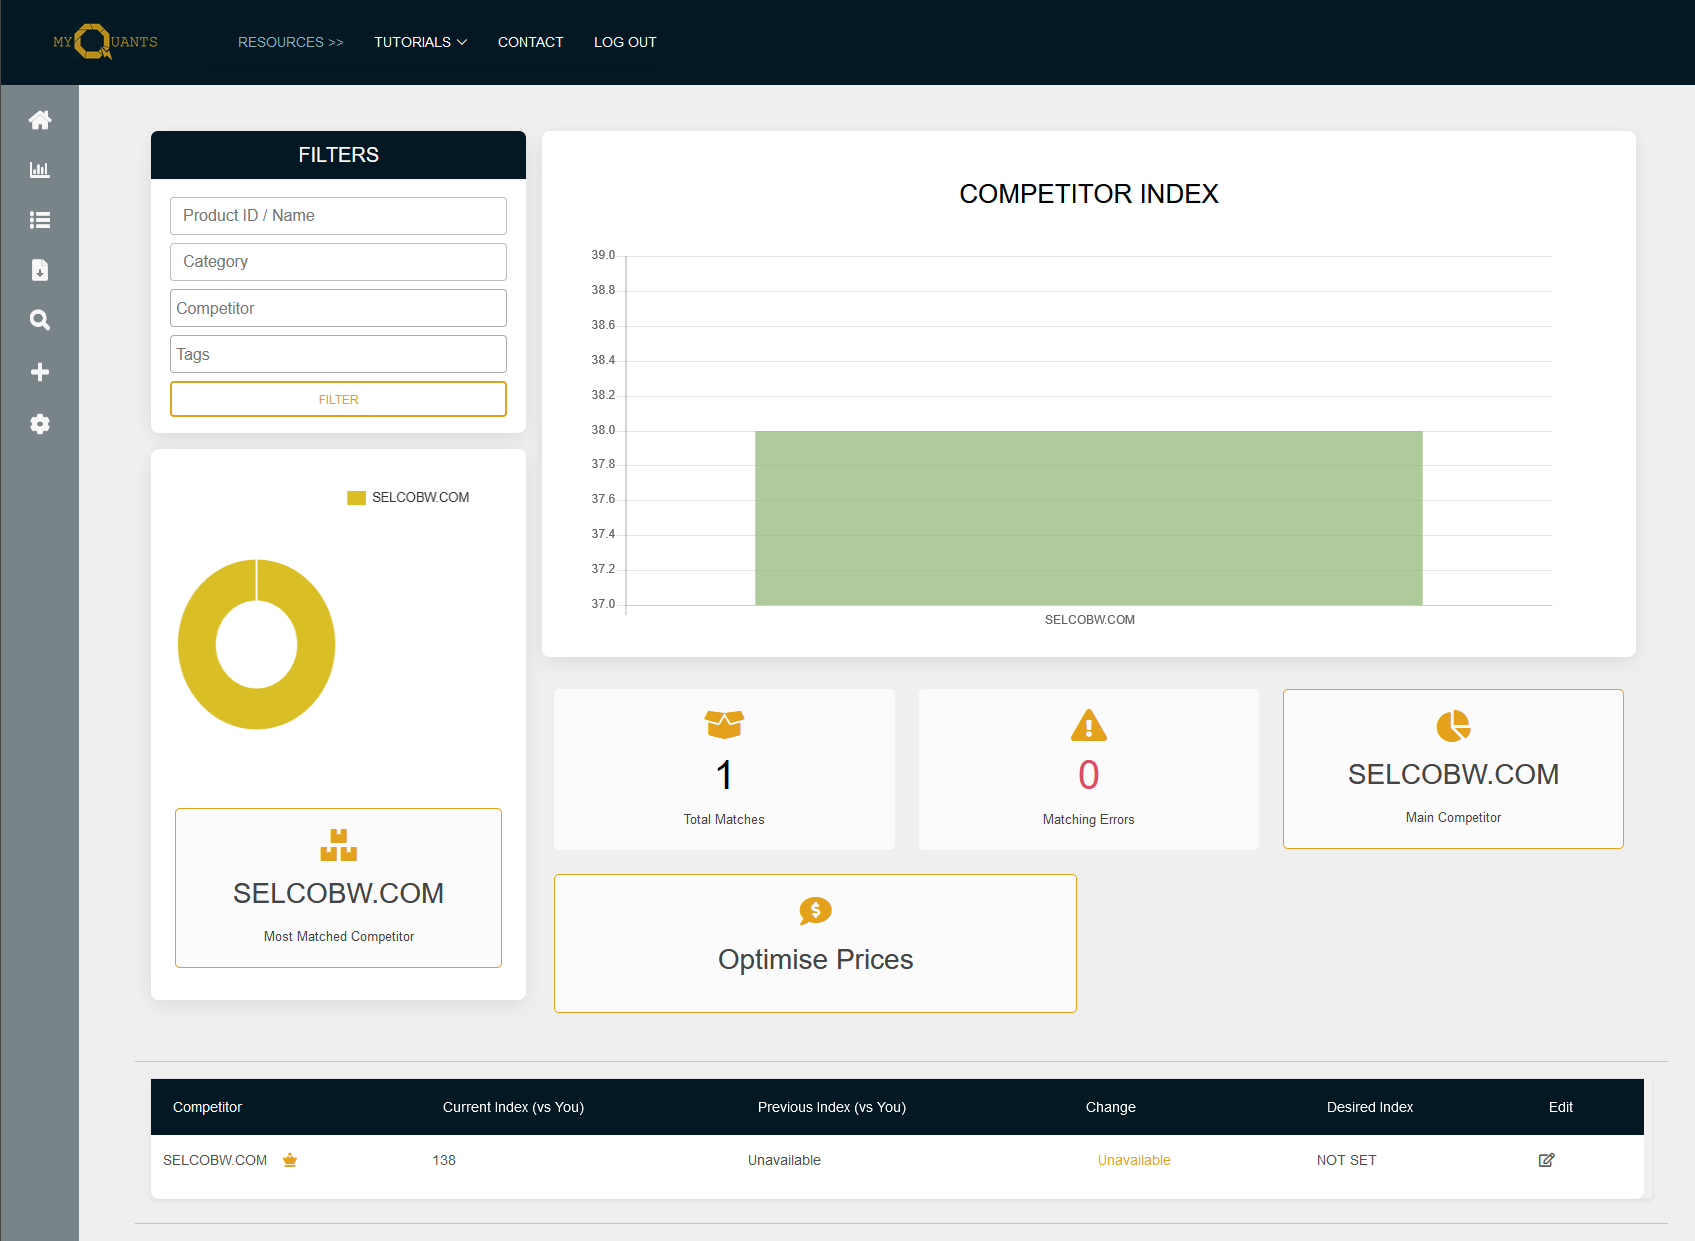Click the COMPETITOR INDEX chart title

coord(1089,194)
